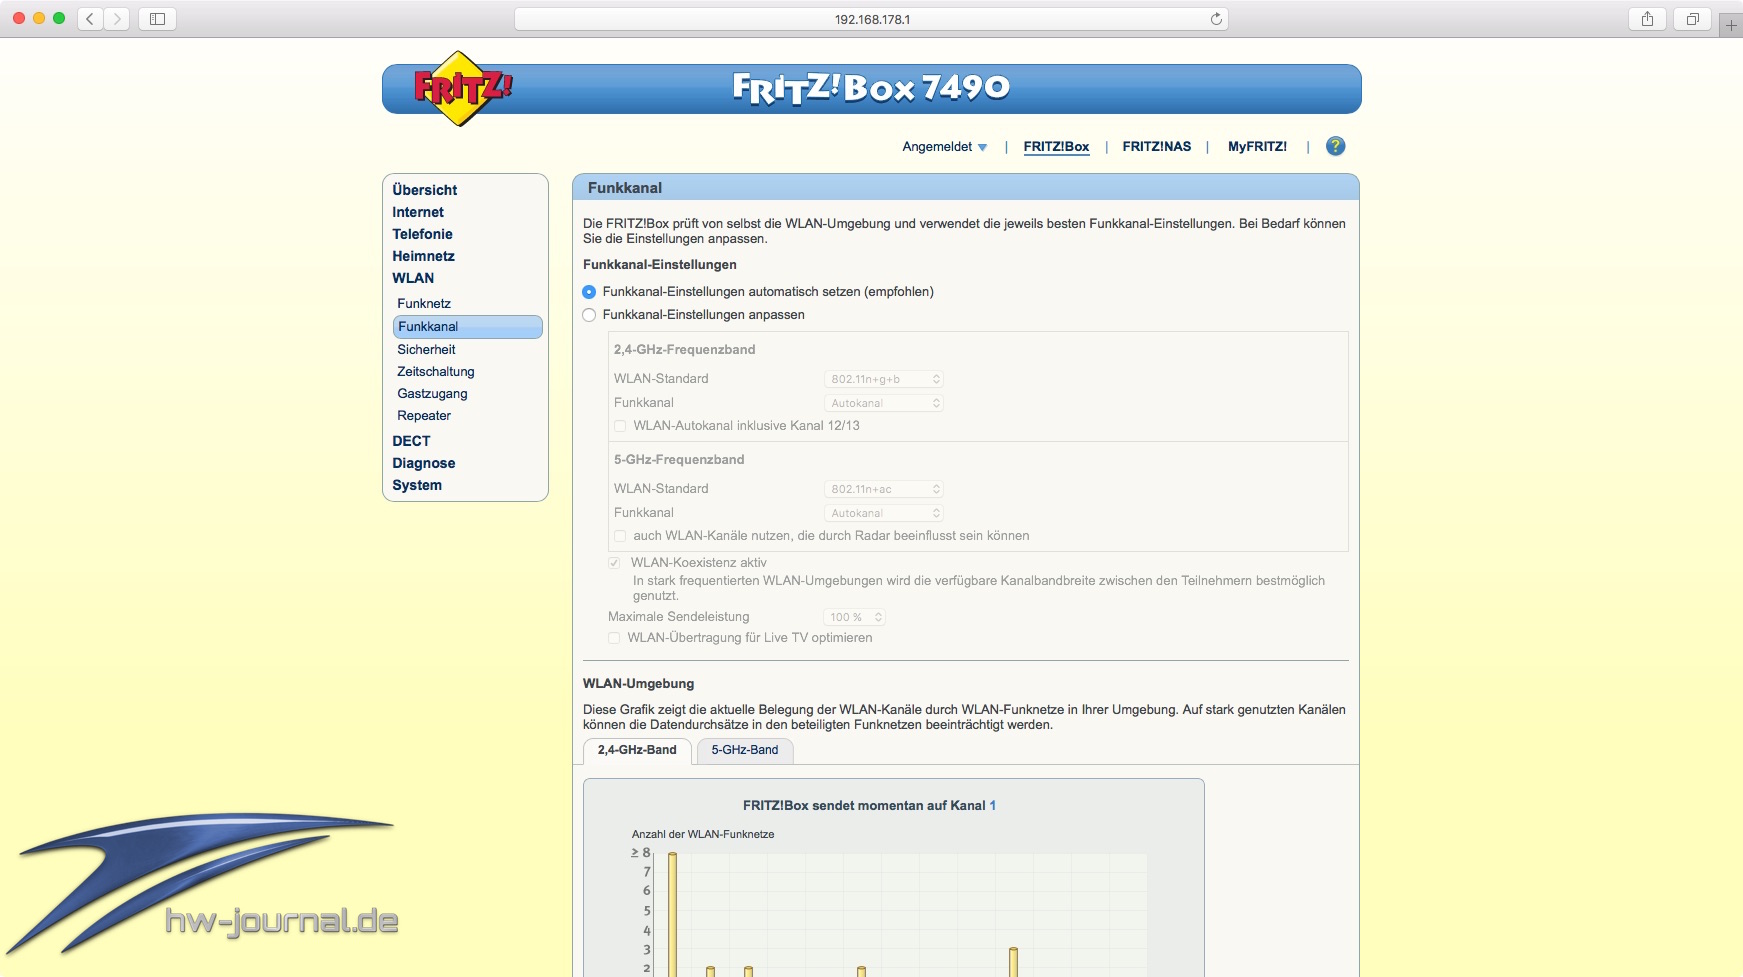
Task: Open DECT menu in sidebar
Action: pos(411,441)
